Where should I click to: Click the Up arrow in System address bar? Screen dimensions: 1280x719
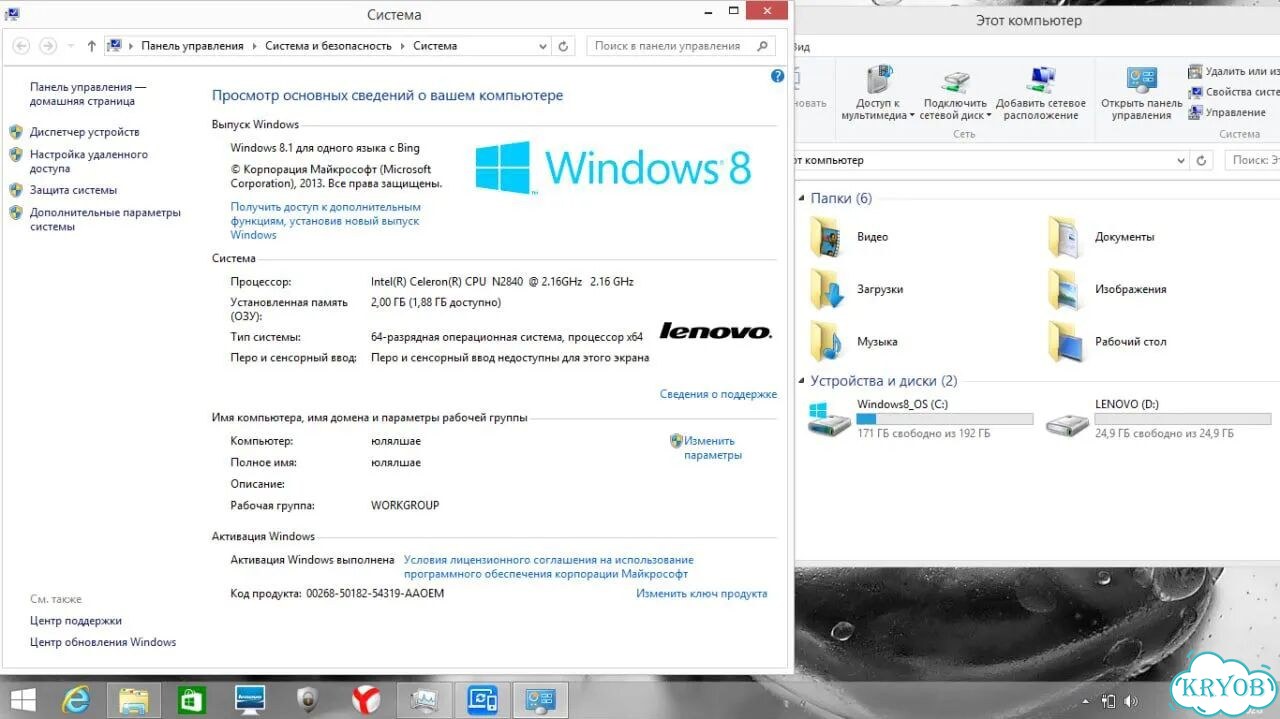pyautogui.click(x=92, y=46)
